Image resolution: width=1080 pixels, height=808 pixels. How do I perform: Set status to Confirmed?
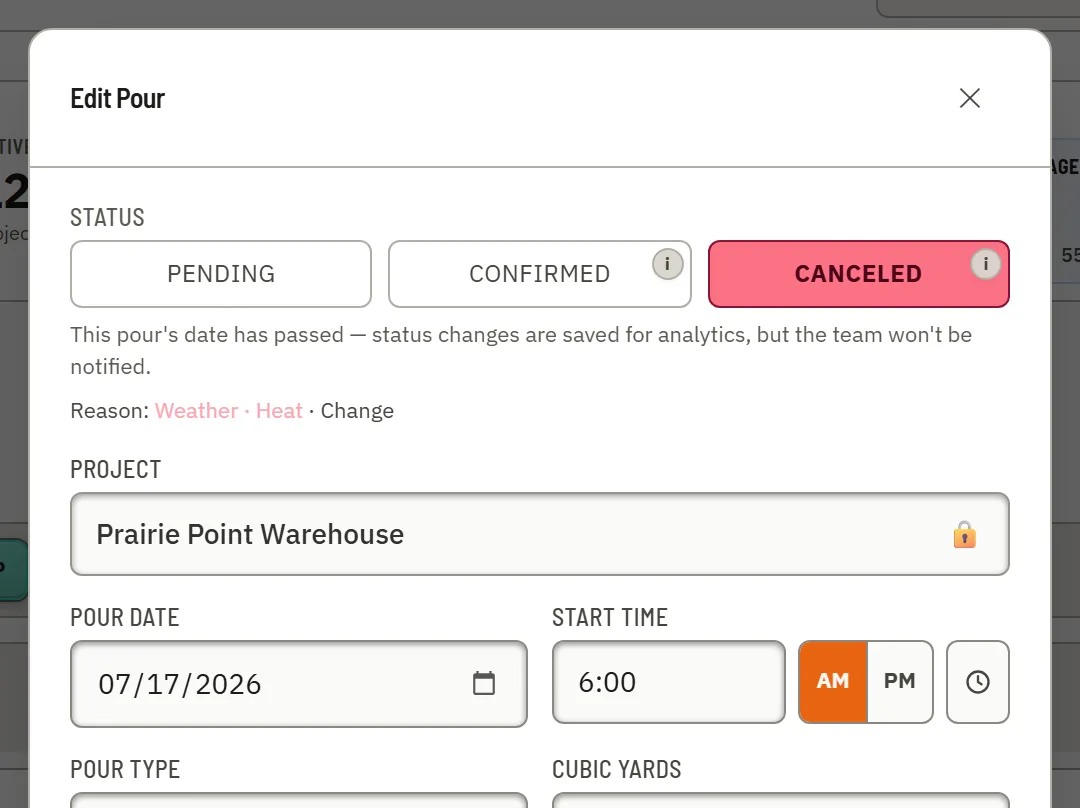(x=539, y=274)
